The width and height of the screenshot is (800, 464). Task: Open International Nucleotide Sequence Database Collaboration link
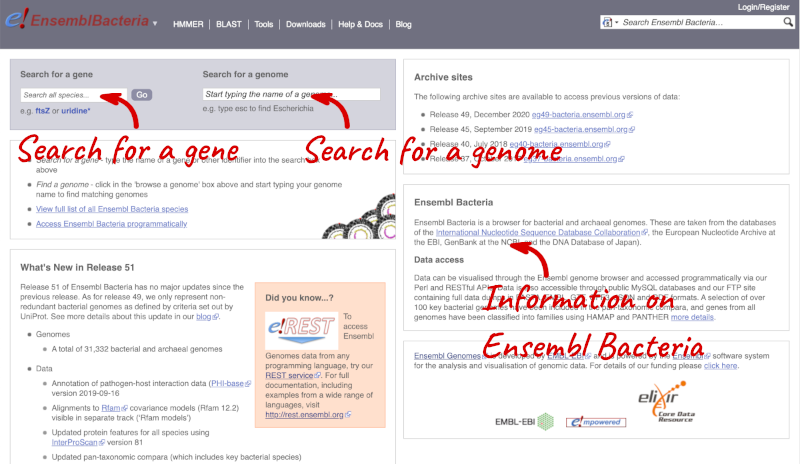[538, 232]
